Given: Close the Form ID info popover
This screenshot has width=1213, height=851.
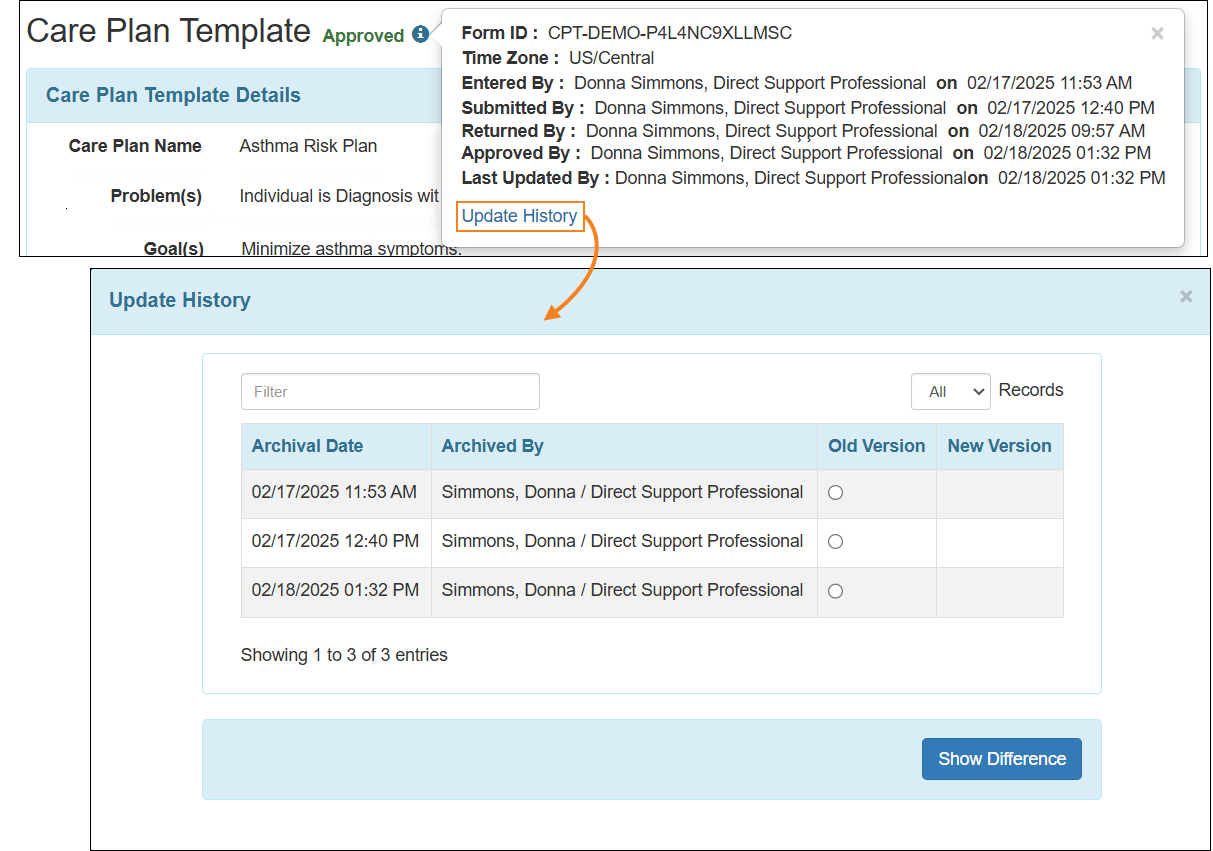Looking at the screenshot, I should point(1157,33).
